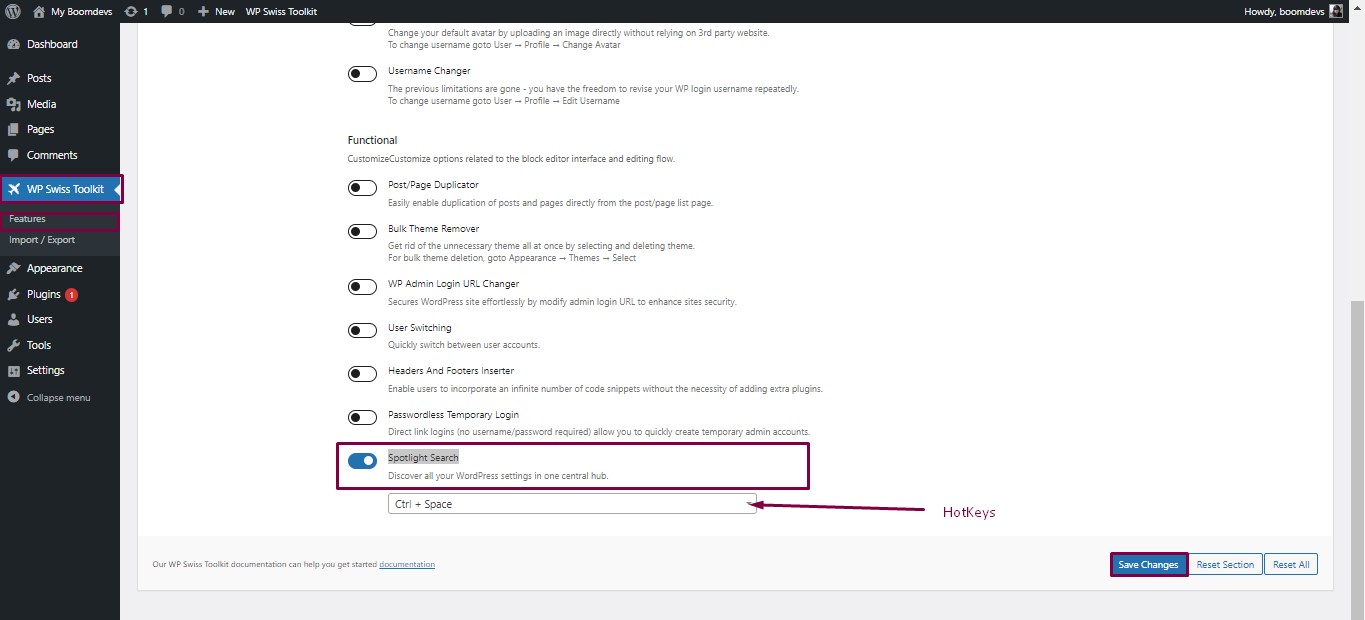Viewport: 1365px width, 620px height.
Task: Open the Dashboard icon in sidebar
Action: pyautogui.click(x=13, y=44)
